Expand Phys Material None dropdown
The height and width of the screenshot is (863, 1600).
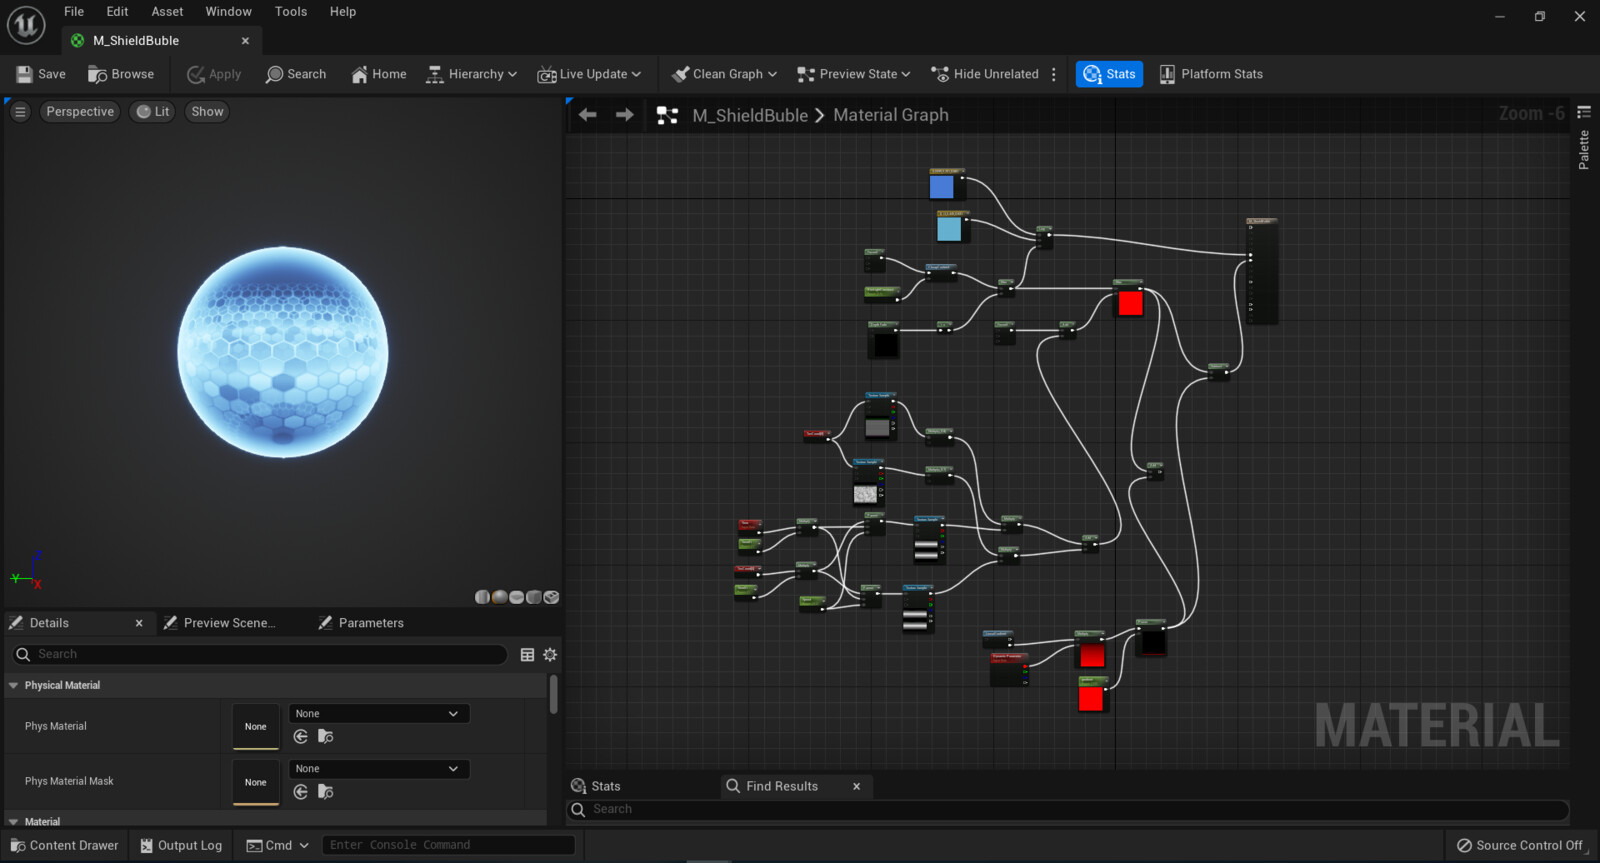[x=378, y=714]
